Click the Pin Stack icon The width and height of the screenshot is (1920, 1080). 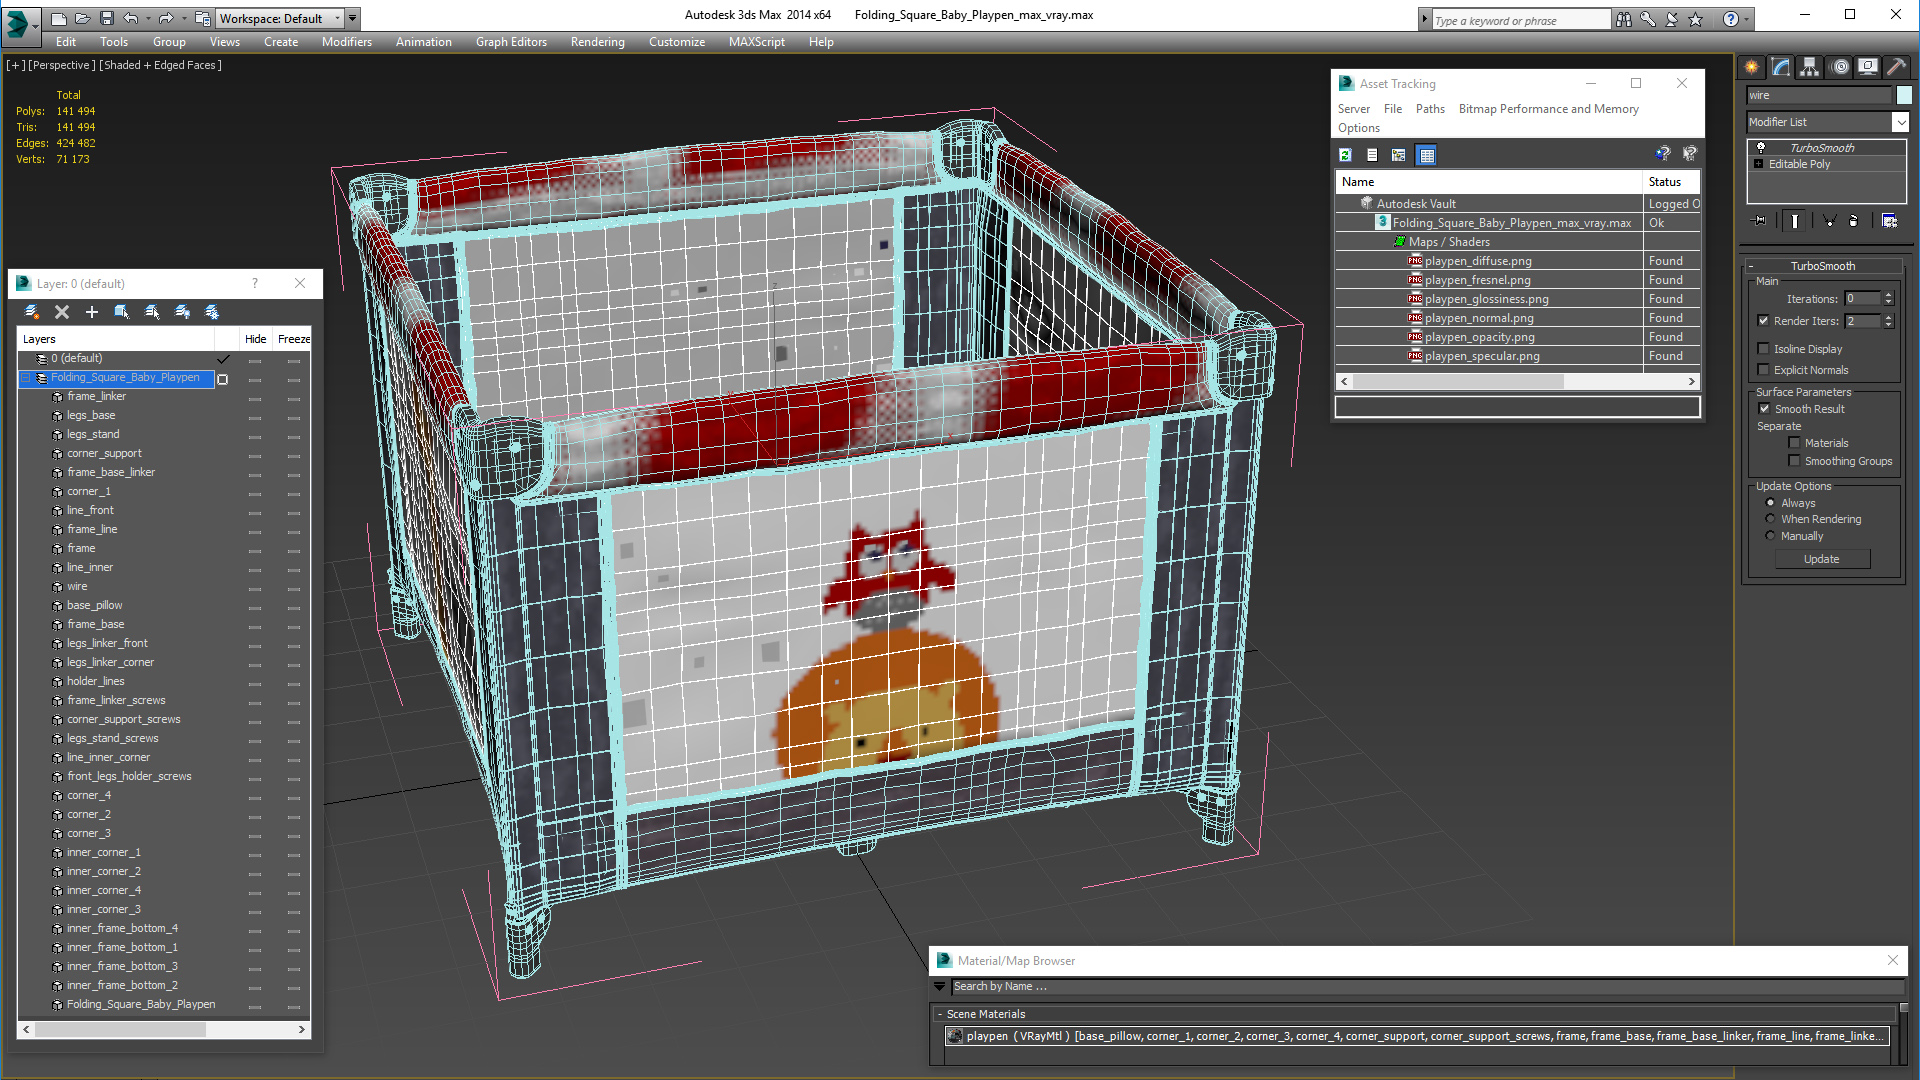[1761, 221]
